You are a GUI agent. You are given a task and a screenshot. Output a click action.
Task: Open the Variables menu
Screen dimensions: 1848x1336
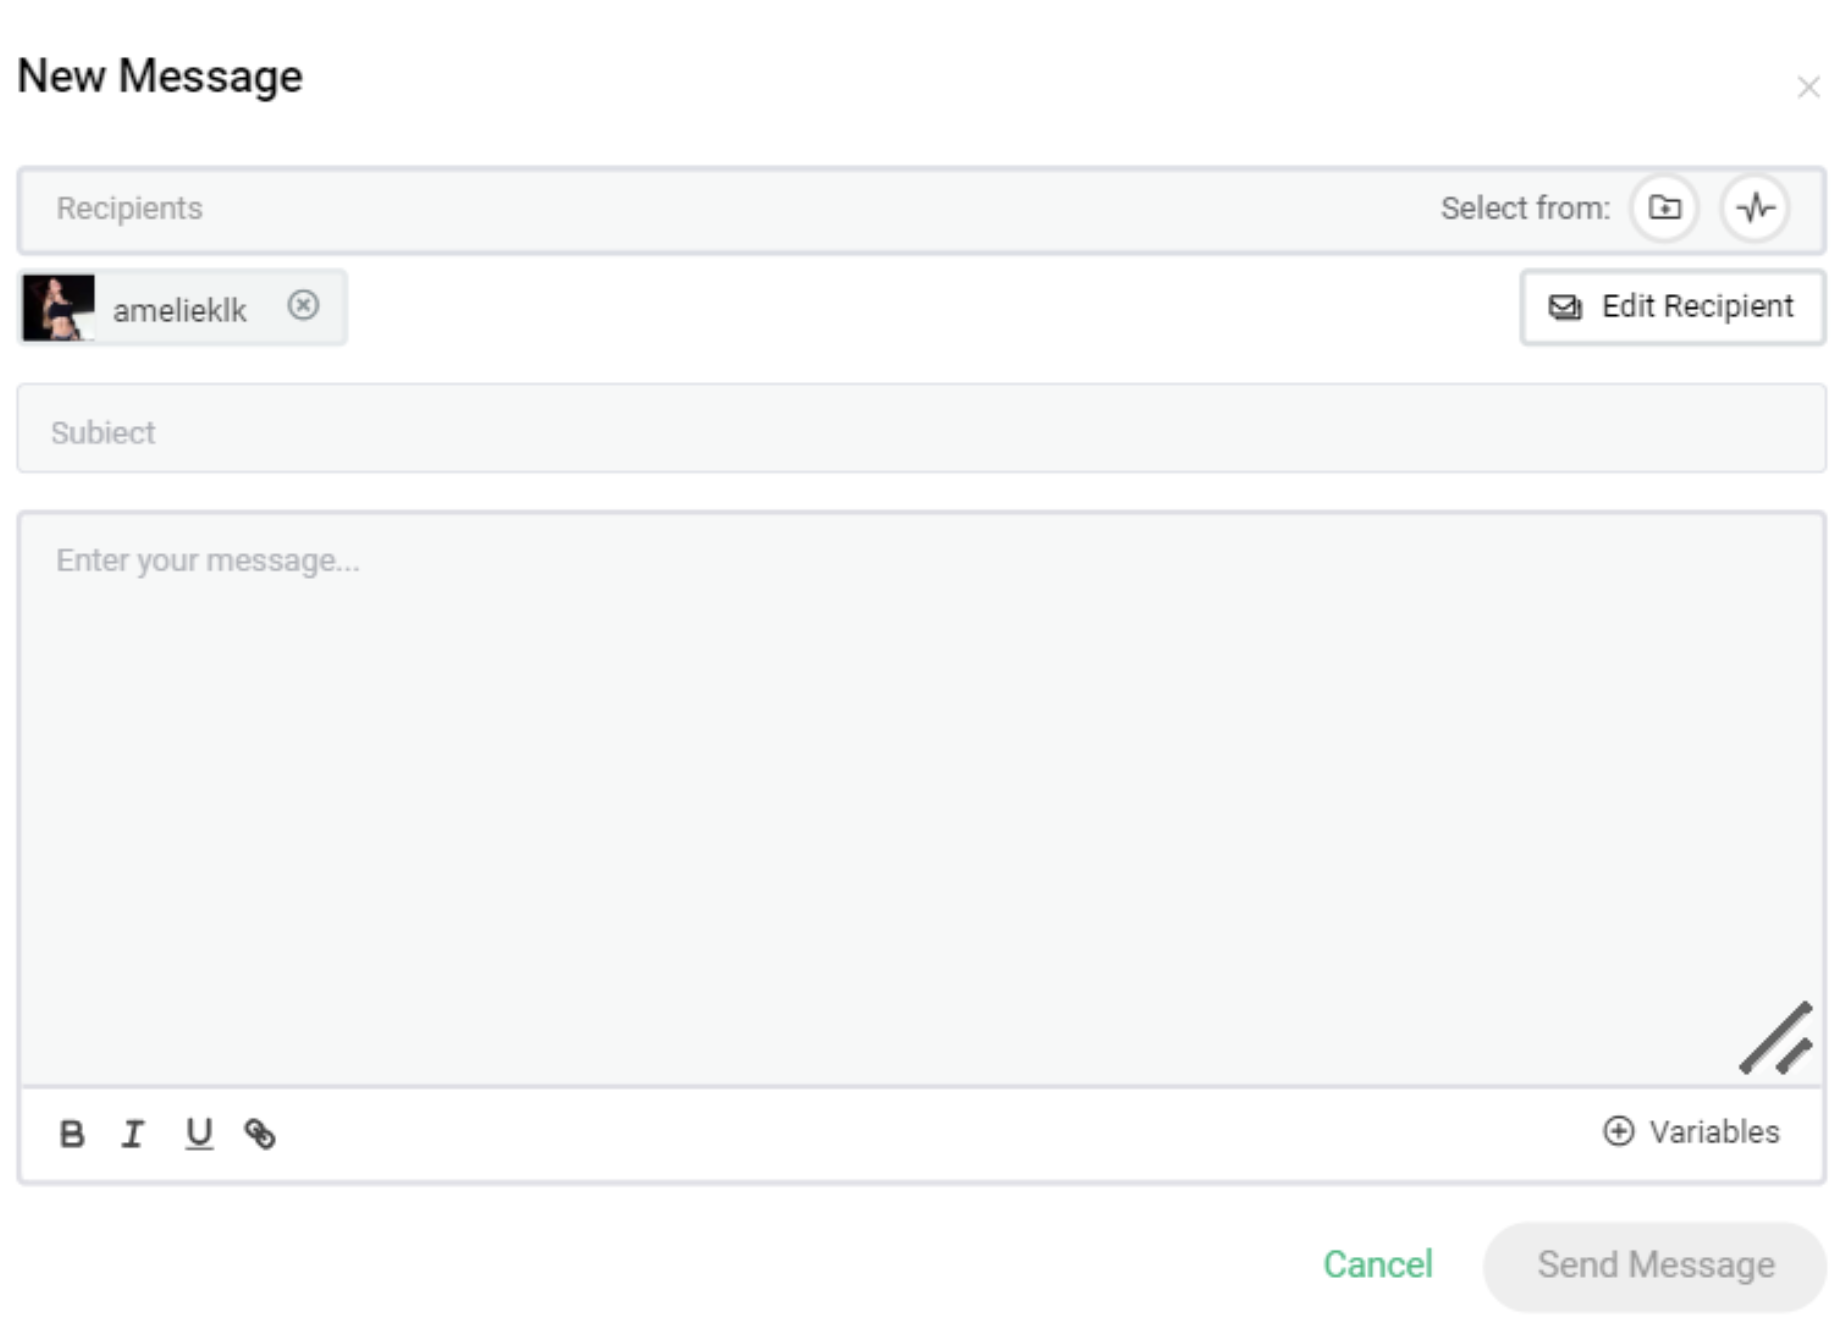pyautogui.click(x=1713, y=1132)
